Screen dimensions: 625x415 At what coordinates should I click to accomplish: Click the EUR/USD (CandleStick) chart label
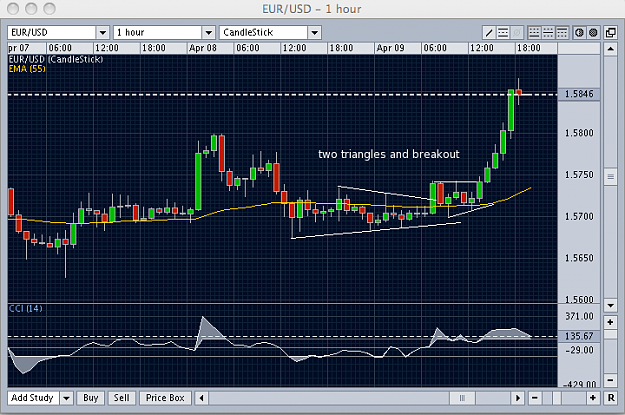pyautogui.click(x=56, y=59)
